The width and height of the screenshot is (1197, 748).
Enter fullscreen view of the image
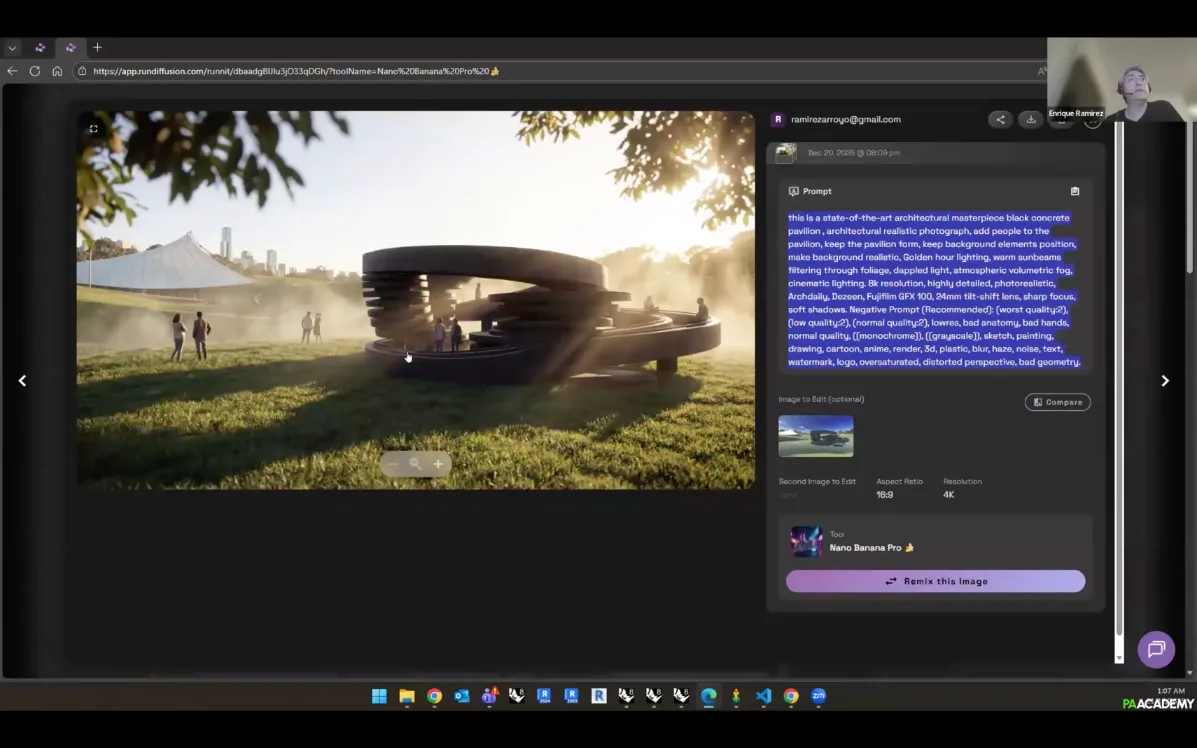click(94, 129)
